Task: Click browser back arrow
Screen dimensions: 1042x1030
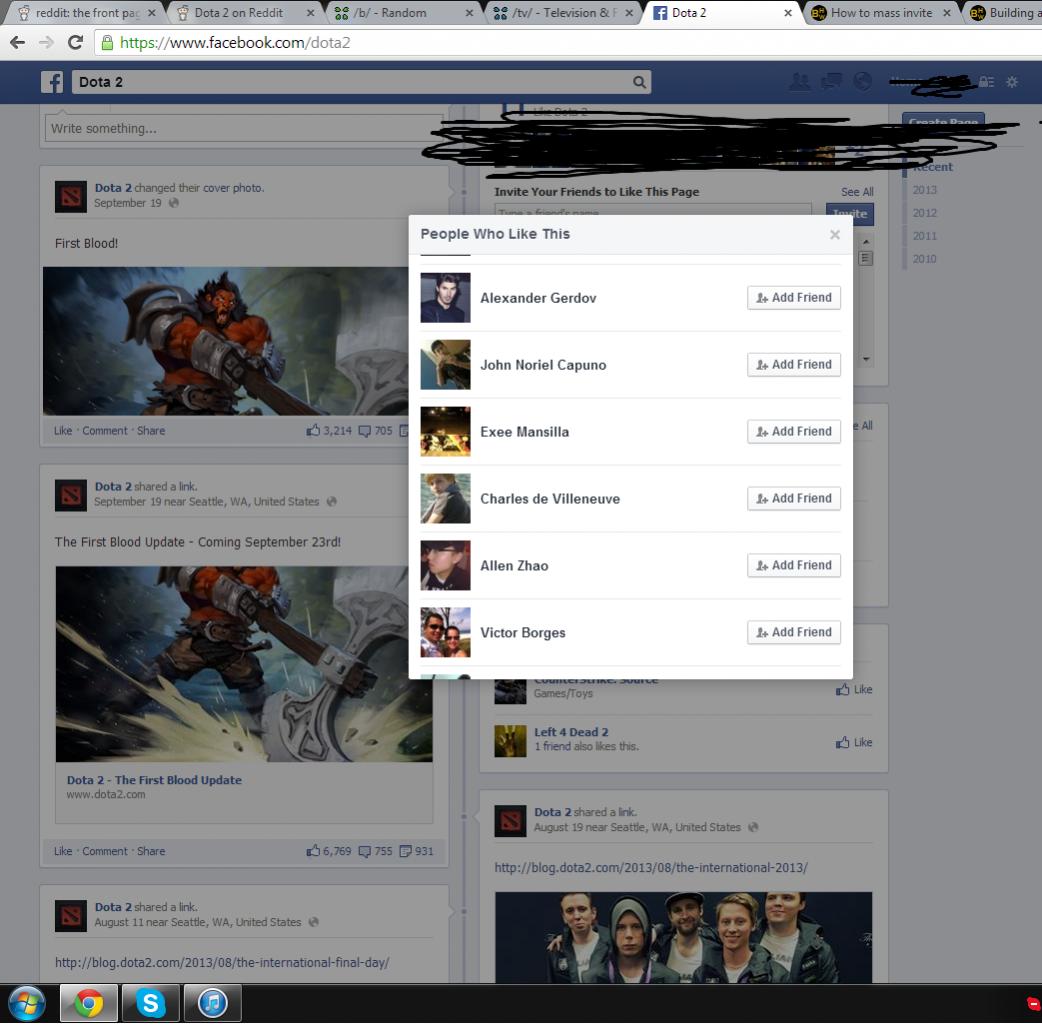Action: (17, 43)
